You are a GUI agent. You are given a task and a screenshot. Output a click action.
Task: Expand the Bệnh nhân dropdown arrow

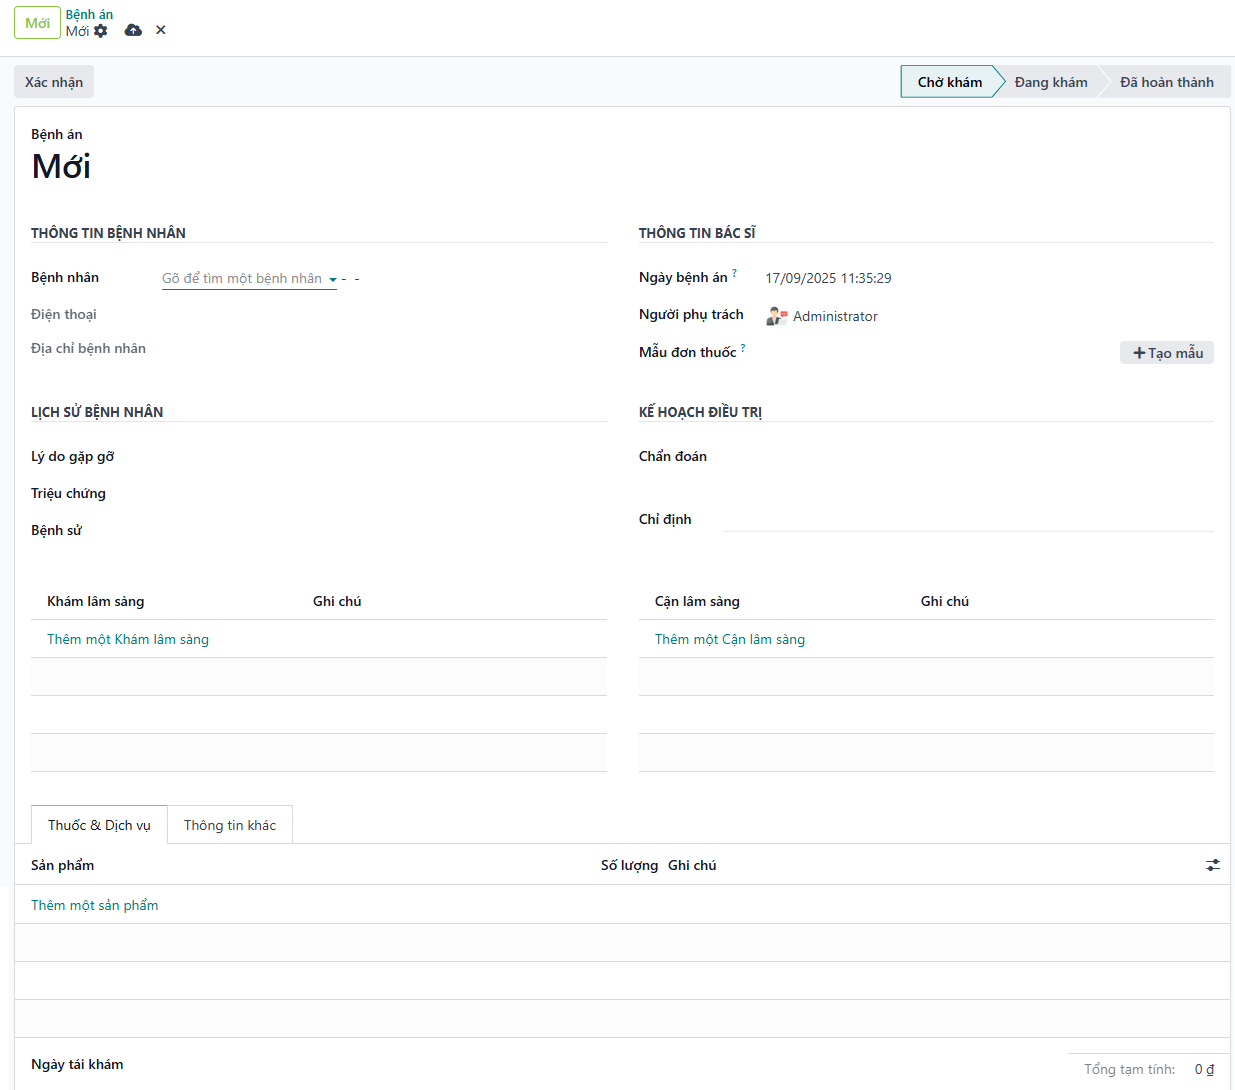[332, 280]
